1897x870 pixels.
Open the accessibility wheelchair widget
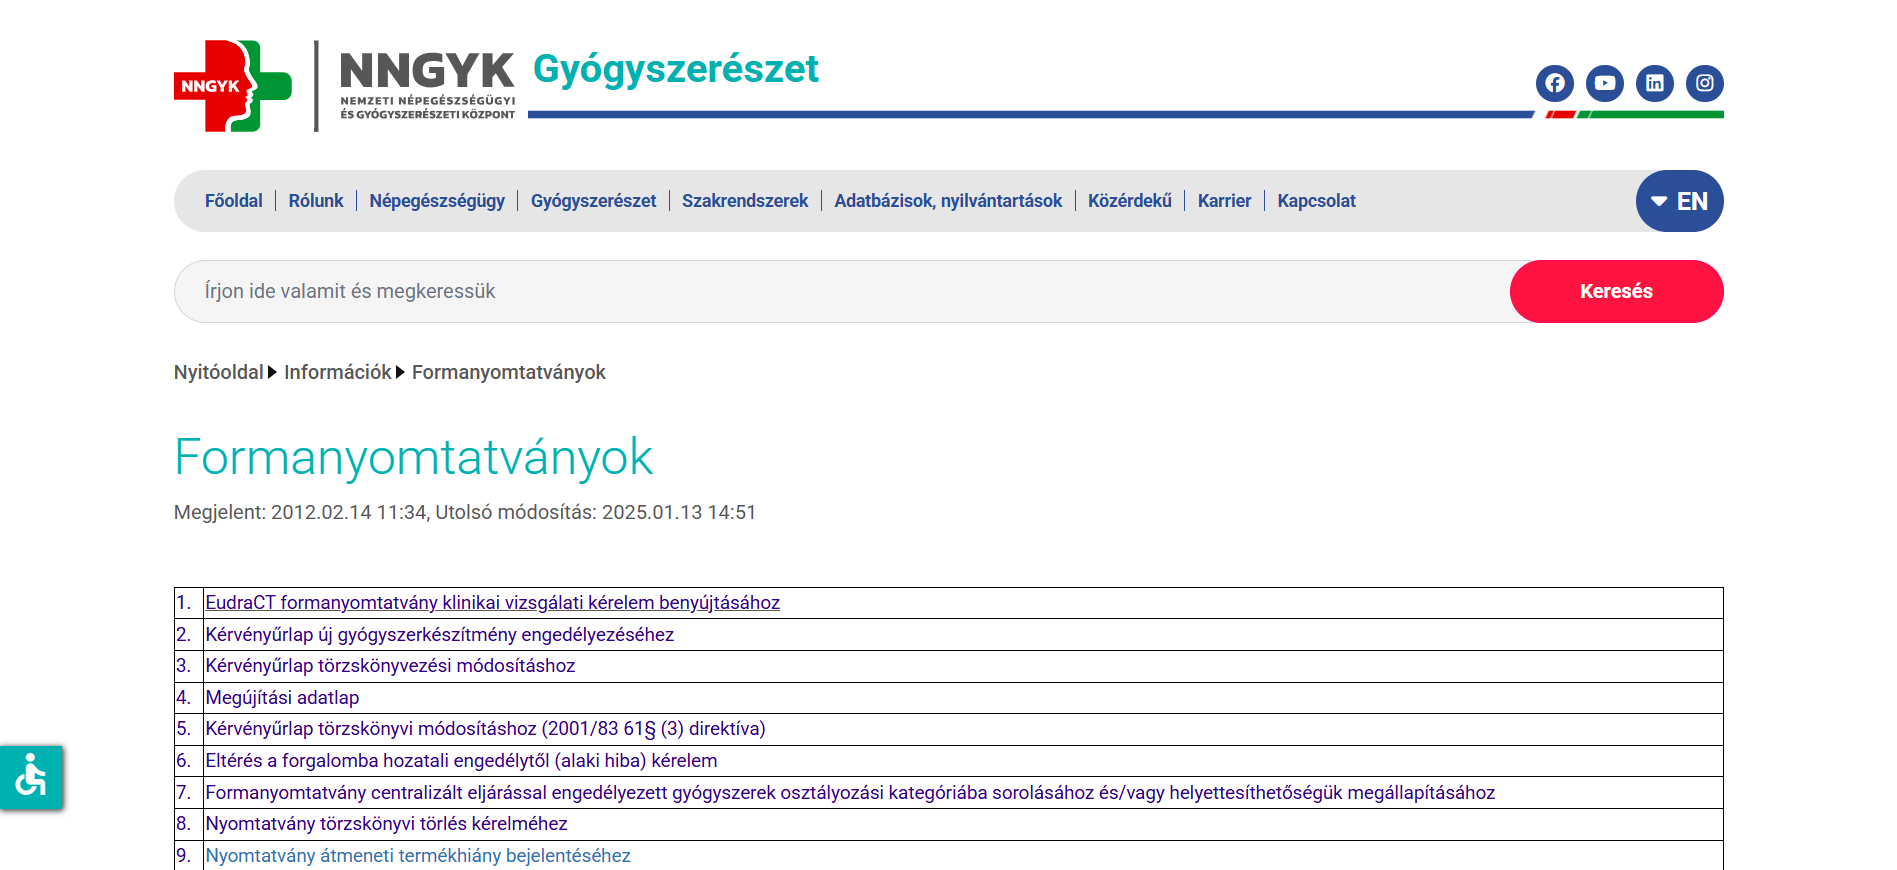(31, 777)
